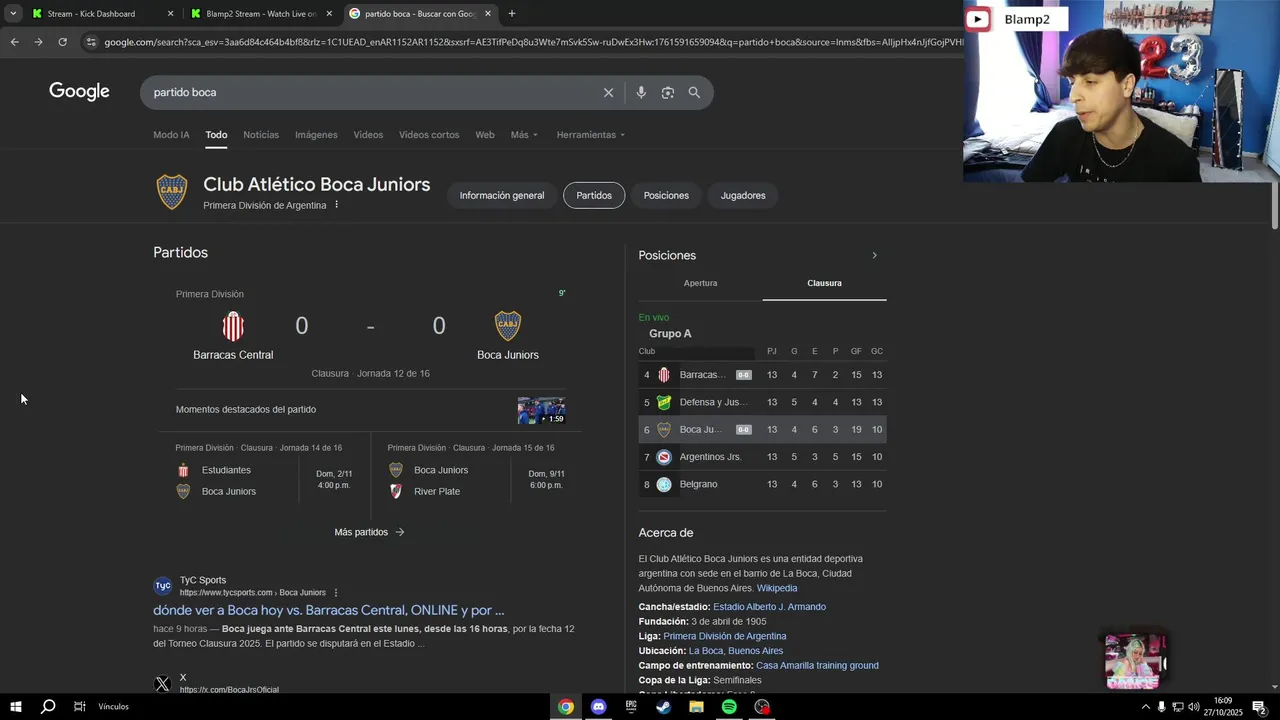Expand the Herramientas tools dropdown
The height and width of the screenshot is (720, 1280).
(x=590, y=135)
